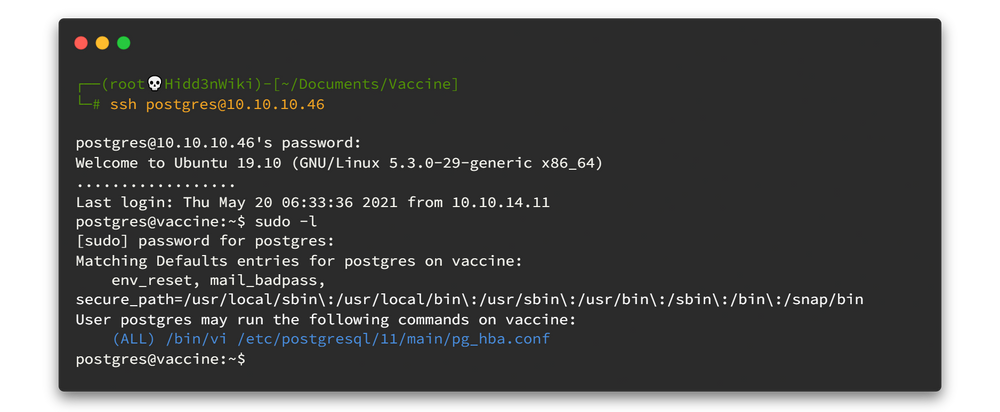Click the red close window button
This screenshot has height=412, width=1000.
click(x=81, y=43)
